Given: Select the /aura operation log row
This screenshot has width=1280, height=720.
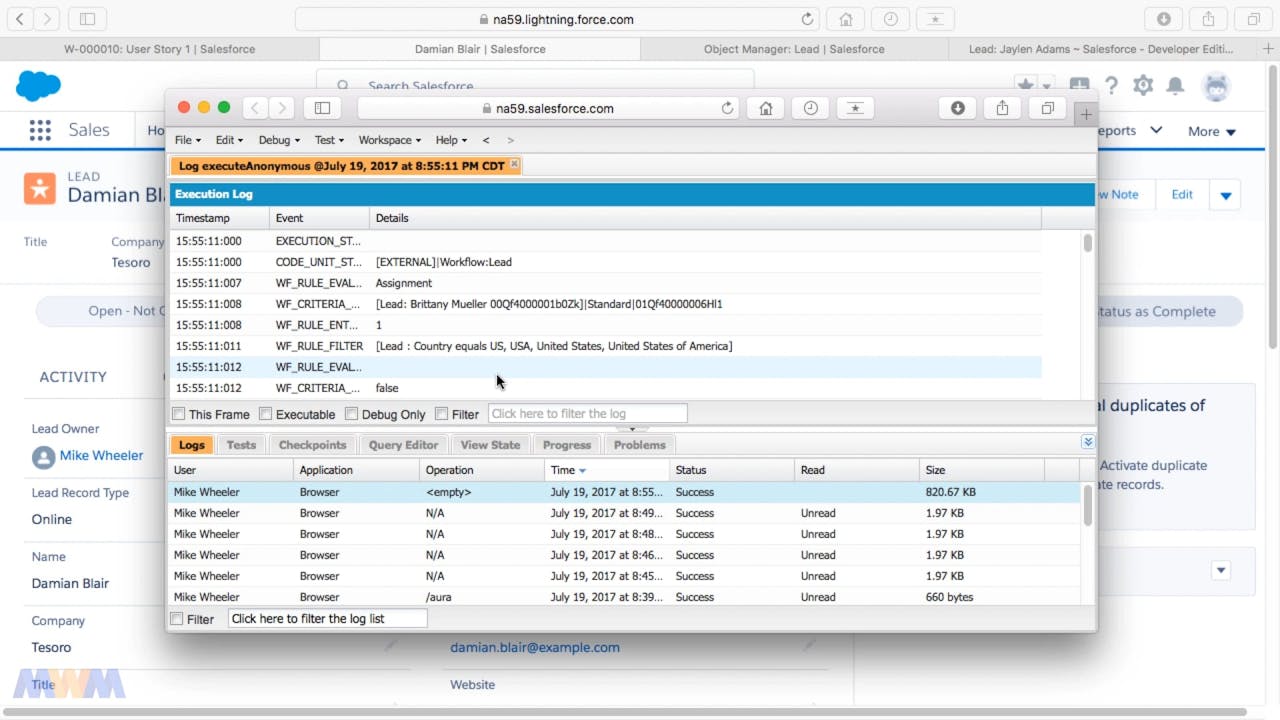Looking at the screenshot, I should tap(625, 597).
